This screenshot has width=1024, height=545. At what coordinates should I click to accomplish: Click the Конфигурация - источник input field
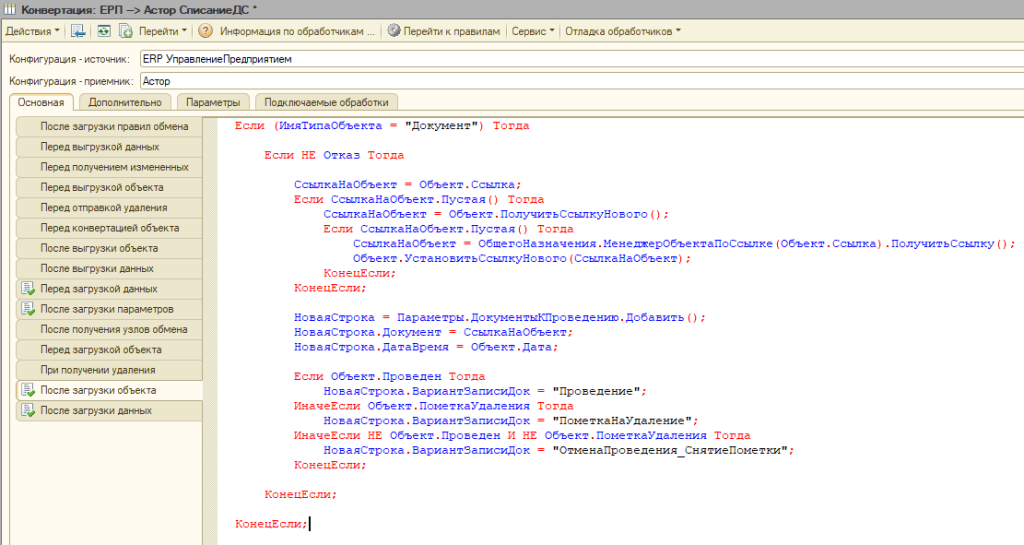coord(580,59)
